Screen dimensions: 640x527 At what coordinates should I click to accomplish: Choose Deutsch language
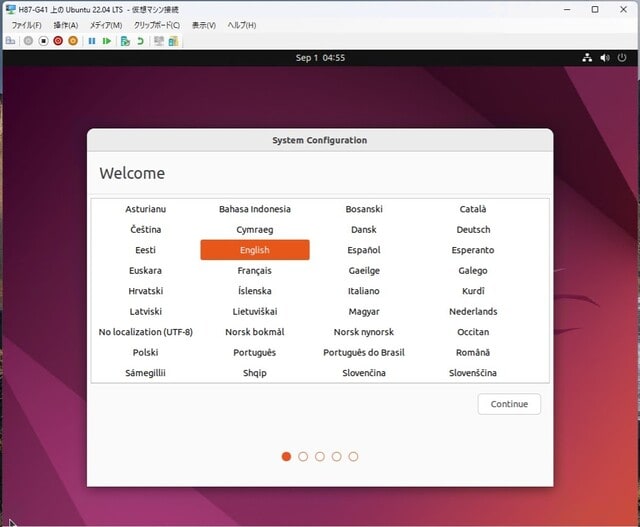[x=473, y=229]
